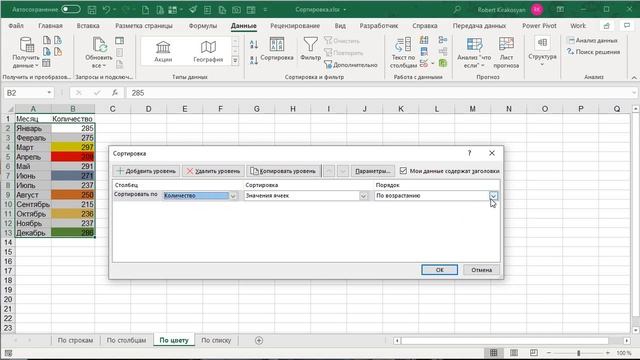Screen dimensions: 640x360
Task: Switch to Page Break Preview in status bar
Action: click(533, 352)
